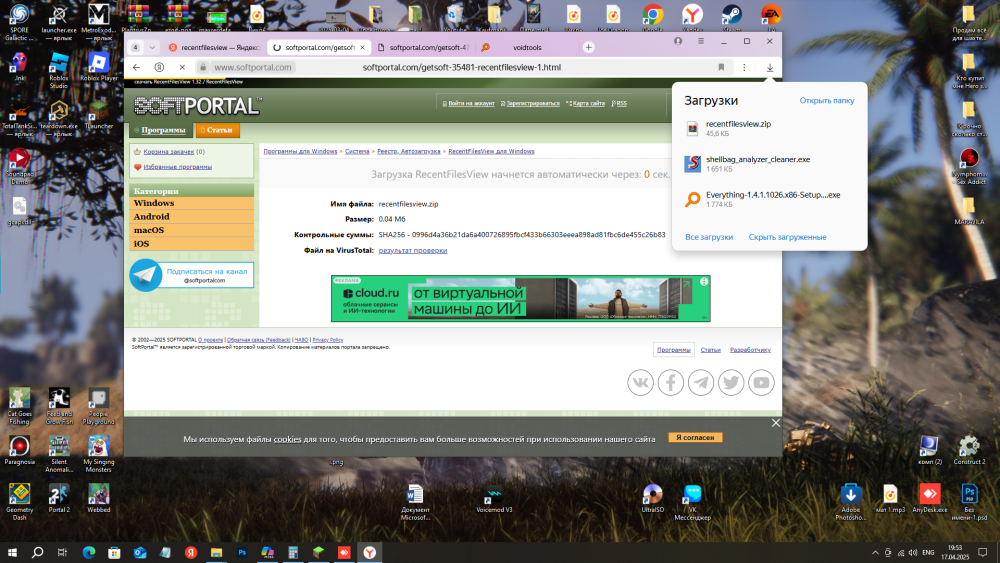Screen dimensions: 1000x563
Task: Open Microsoft Edge from taskbar
Action: pyautogui.click(x=89, y=552)
